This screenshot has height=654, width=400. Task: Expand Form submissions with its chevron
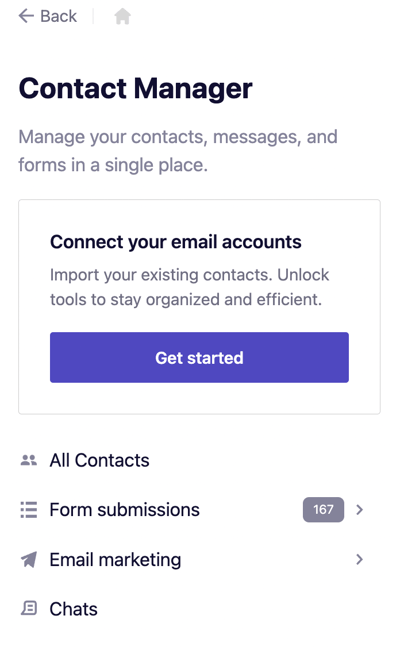point(359,510)
